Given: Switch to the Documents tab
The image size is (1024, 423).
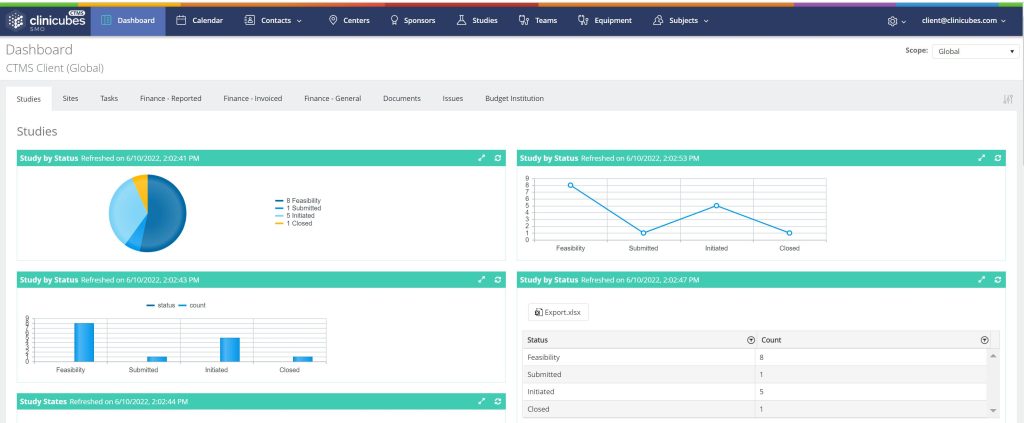Looking at the screenshot, I should point(402,99).
